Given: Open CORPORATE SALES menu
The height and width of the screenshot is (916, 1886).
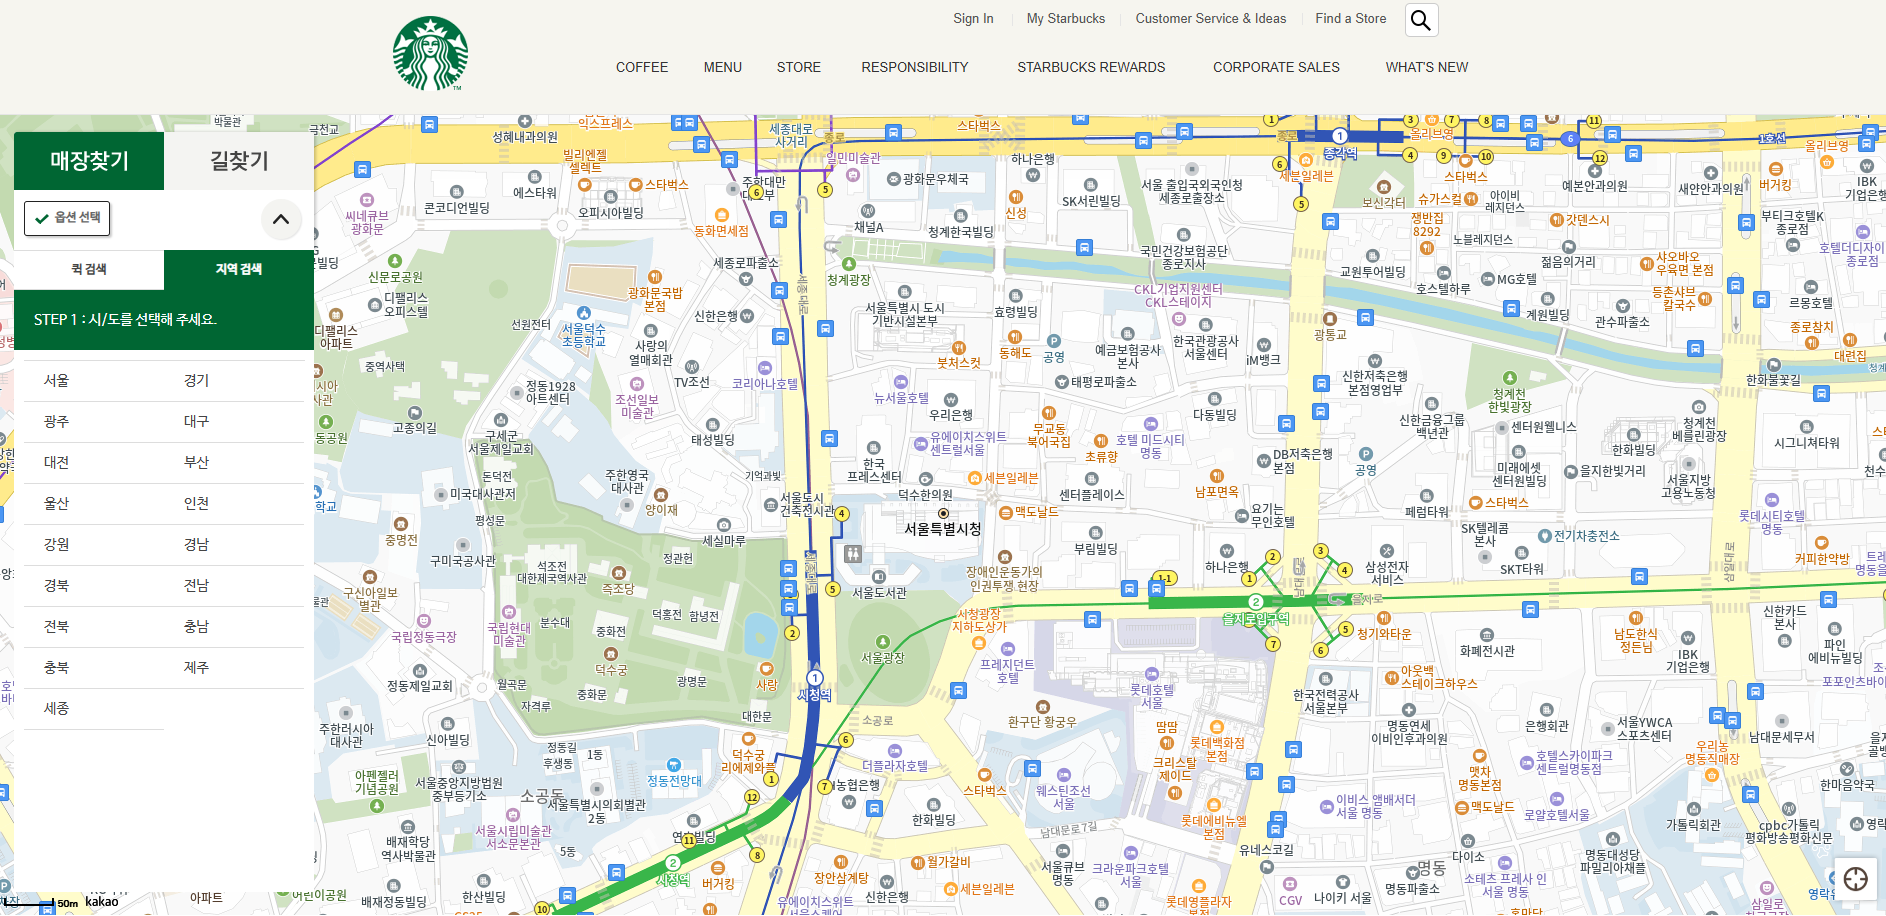Looking at the screenshot, I should pos(1276,67).
